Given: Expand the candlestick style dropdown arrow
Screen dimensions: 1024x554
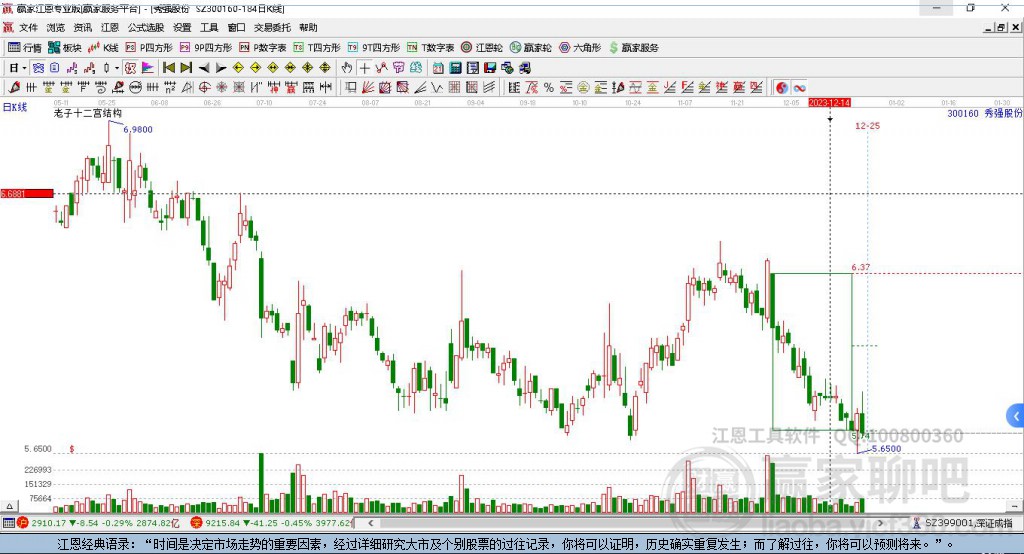Looking at the screenshot, I should [x=117, y=68].
